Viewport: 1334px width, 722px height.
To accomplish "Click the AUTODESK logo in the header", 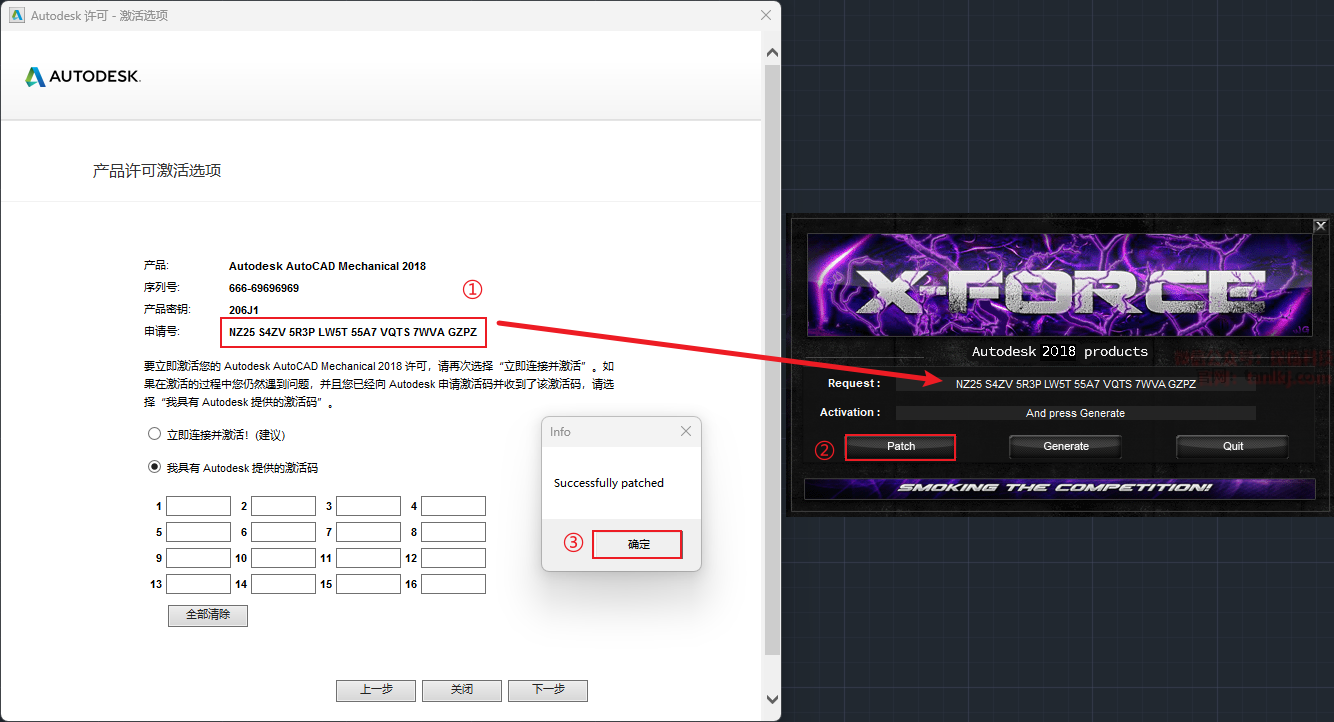I will (83, 77).
